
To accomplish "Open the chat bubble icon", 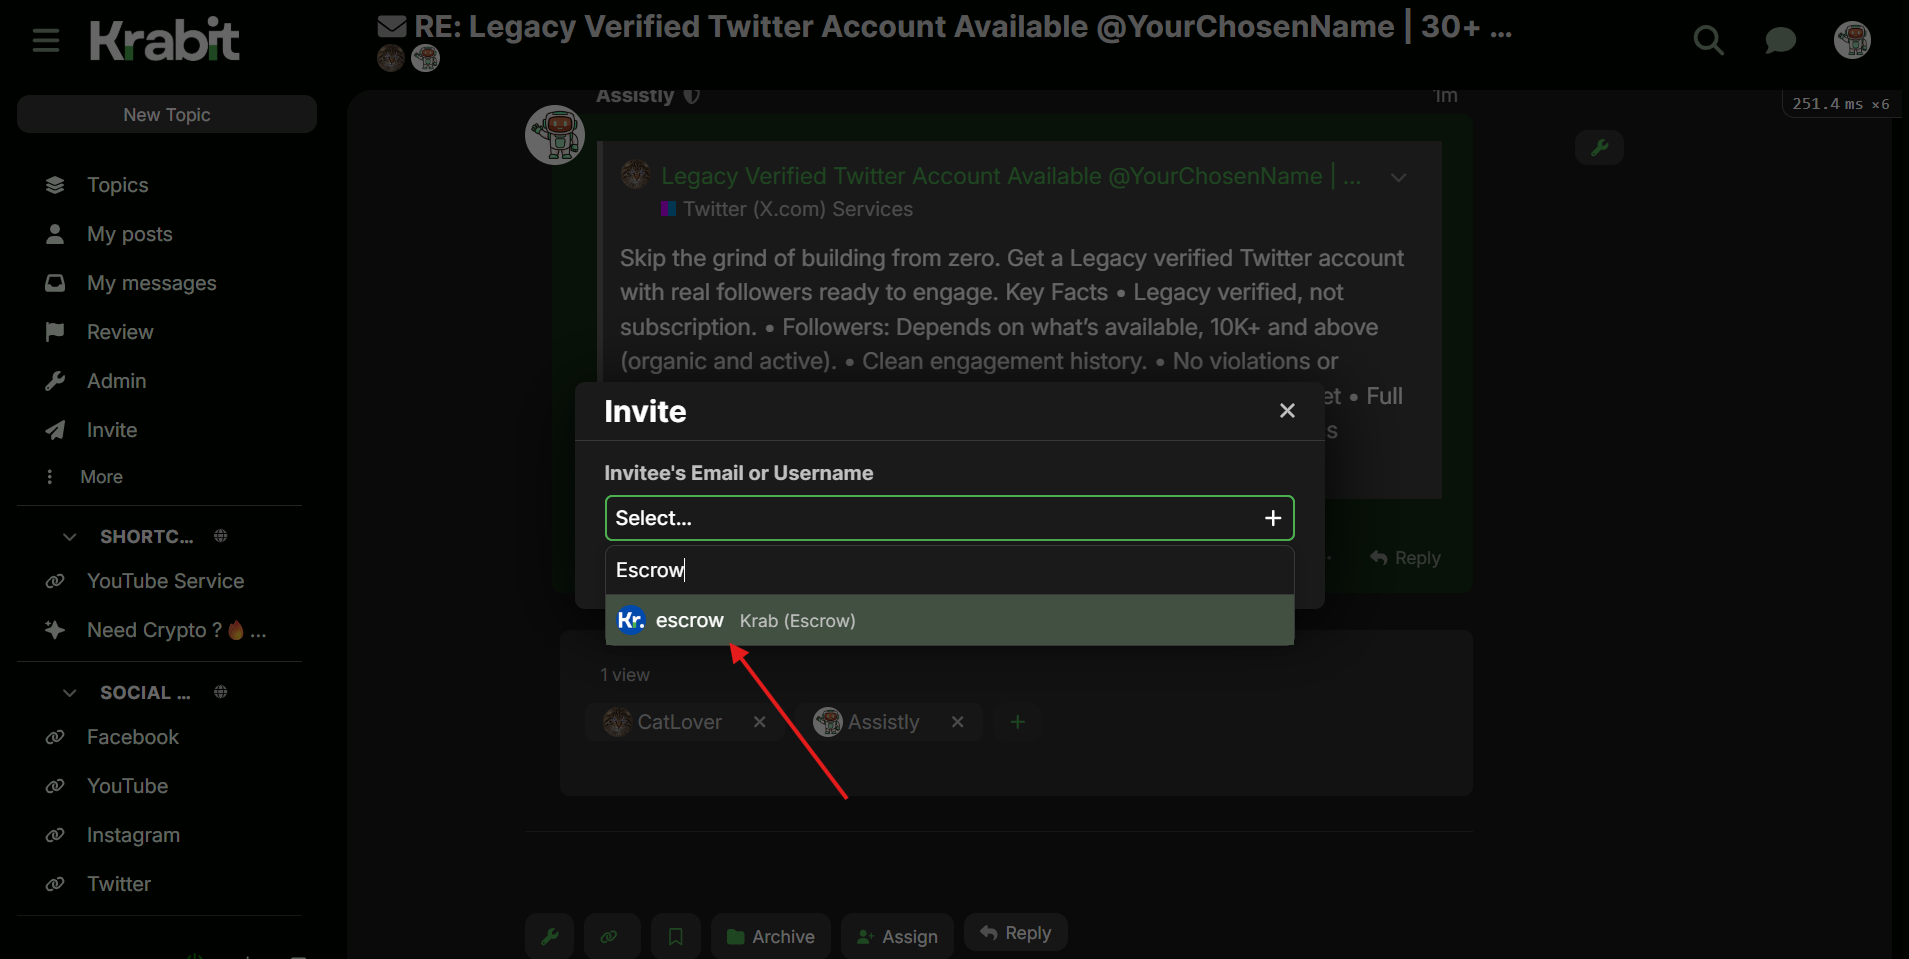I will (1780, 41).
